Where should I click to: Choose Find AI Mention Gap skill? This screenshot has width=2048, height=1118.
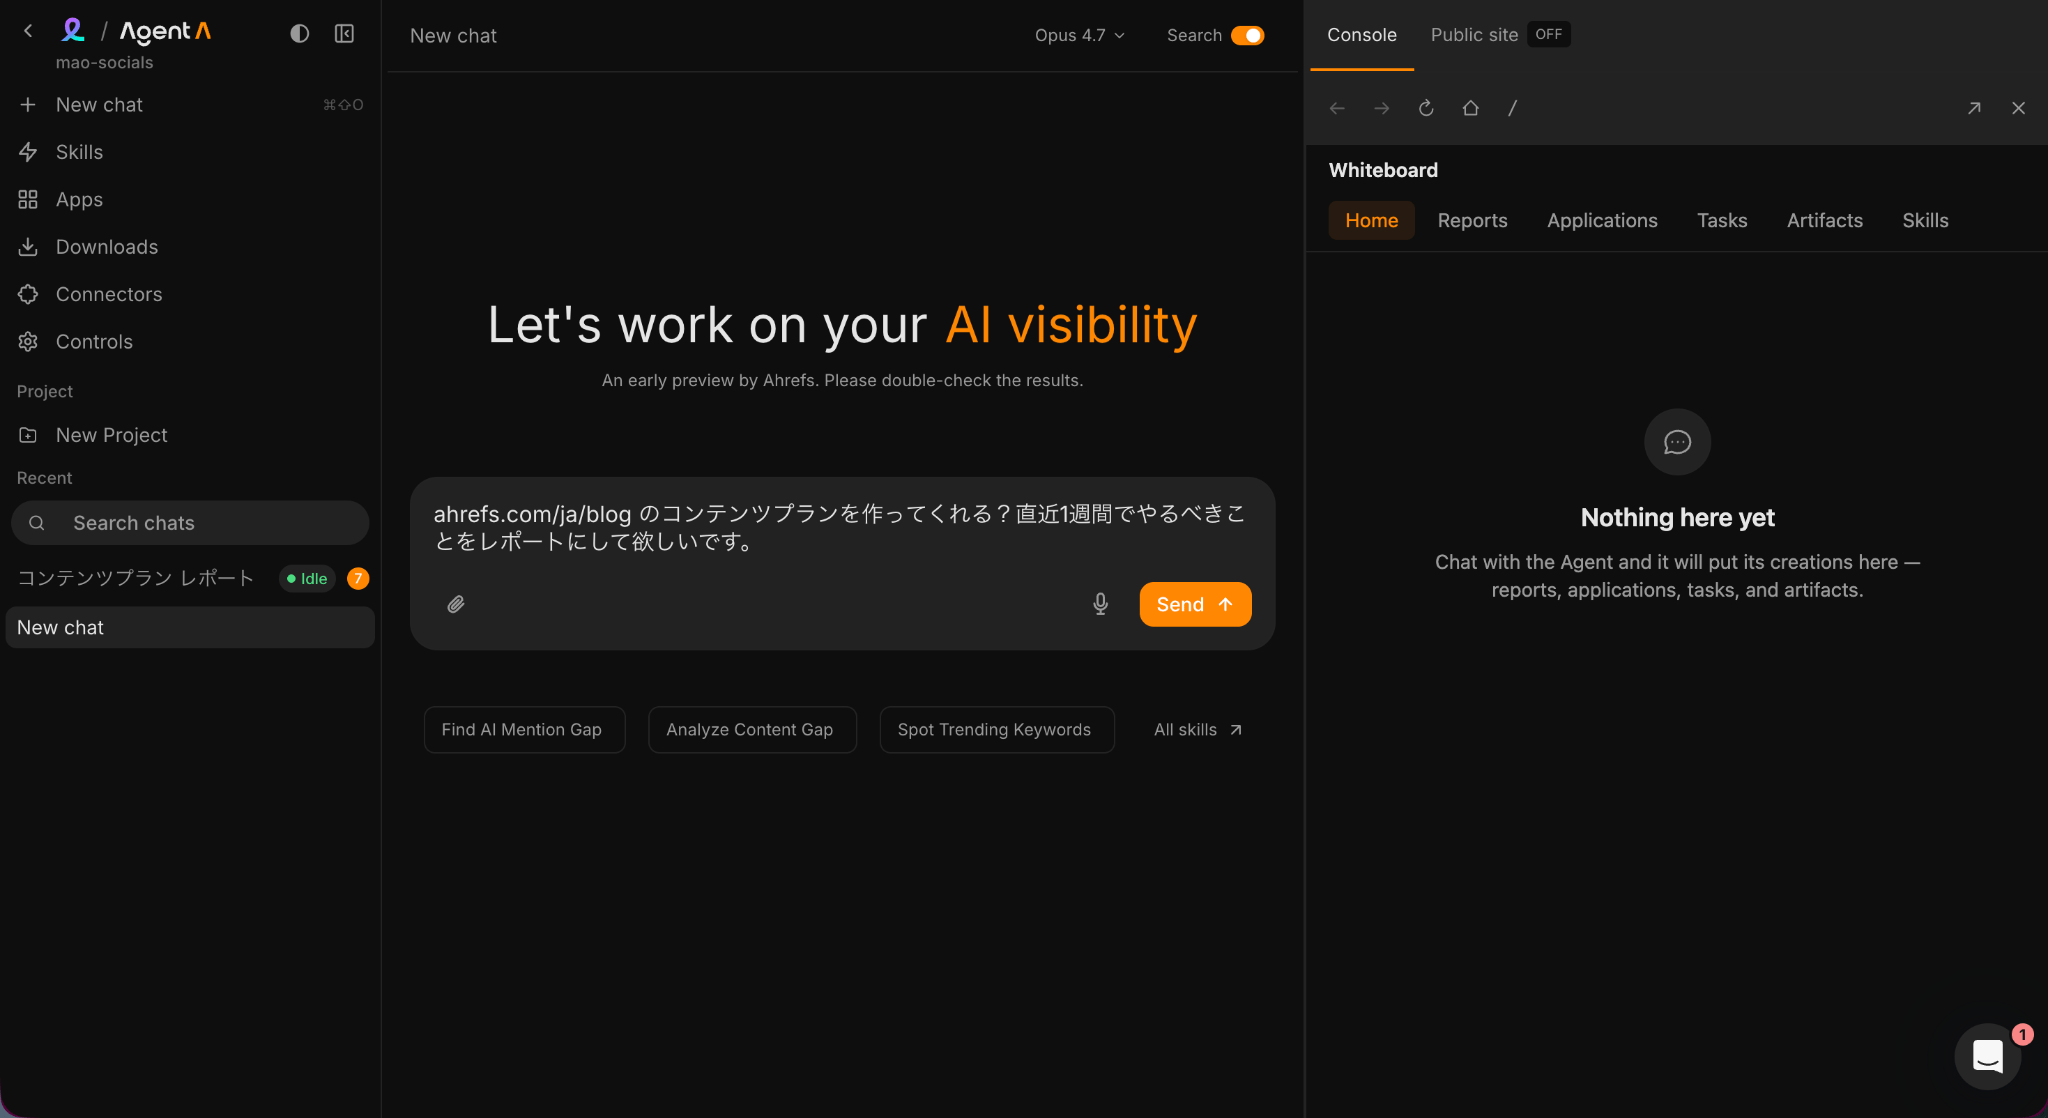pyautogui.click(x=524, y=730)
